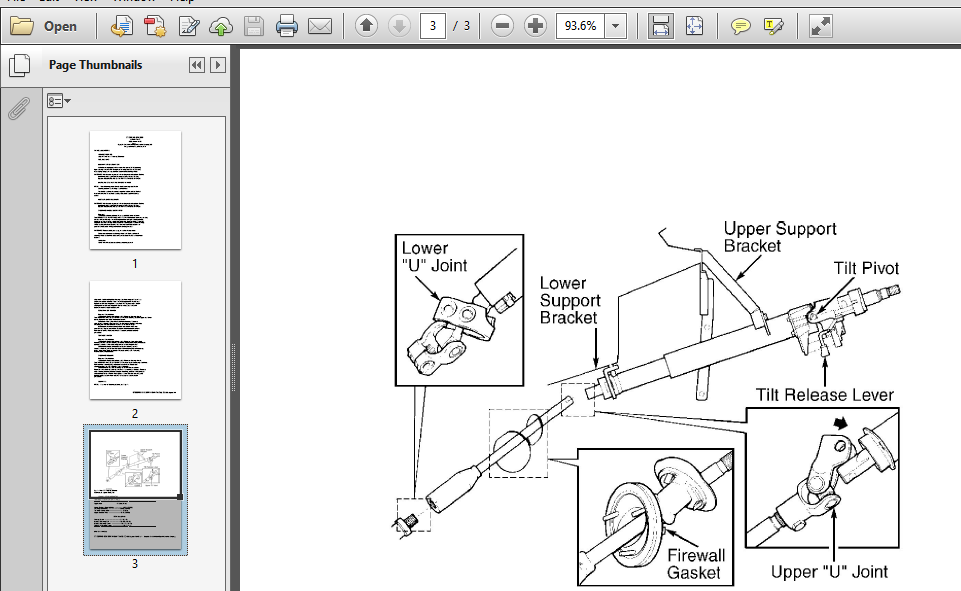Screen dimensions: 961x591
Task: Click the Page Thumbnails panel title
Action: coord(96,65)
